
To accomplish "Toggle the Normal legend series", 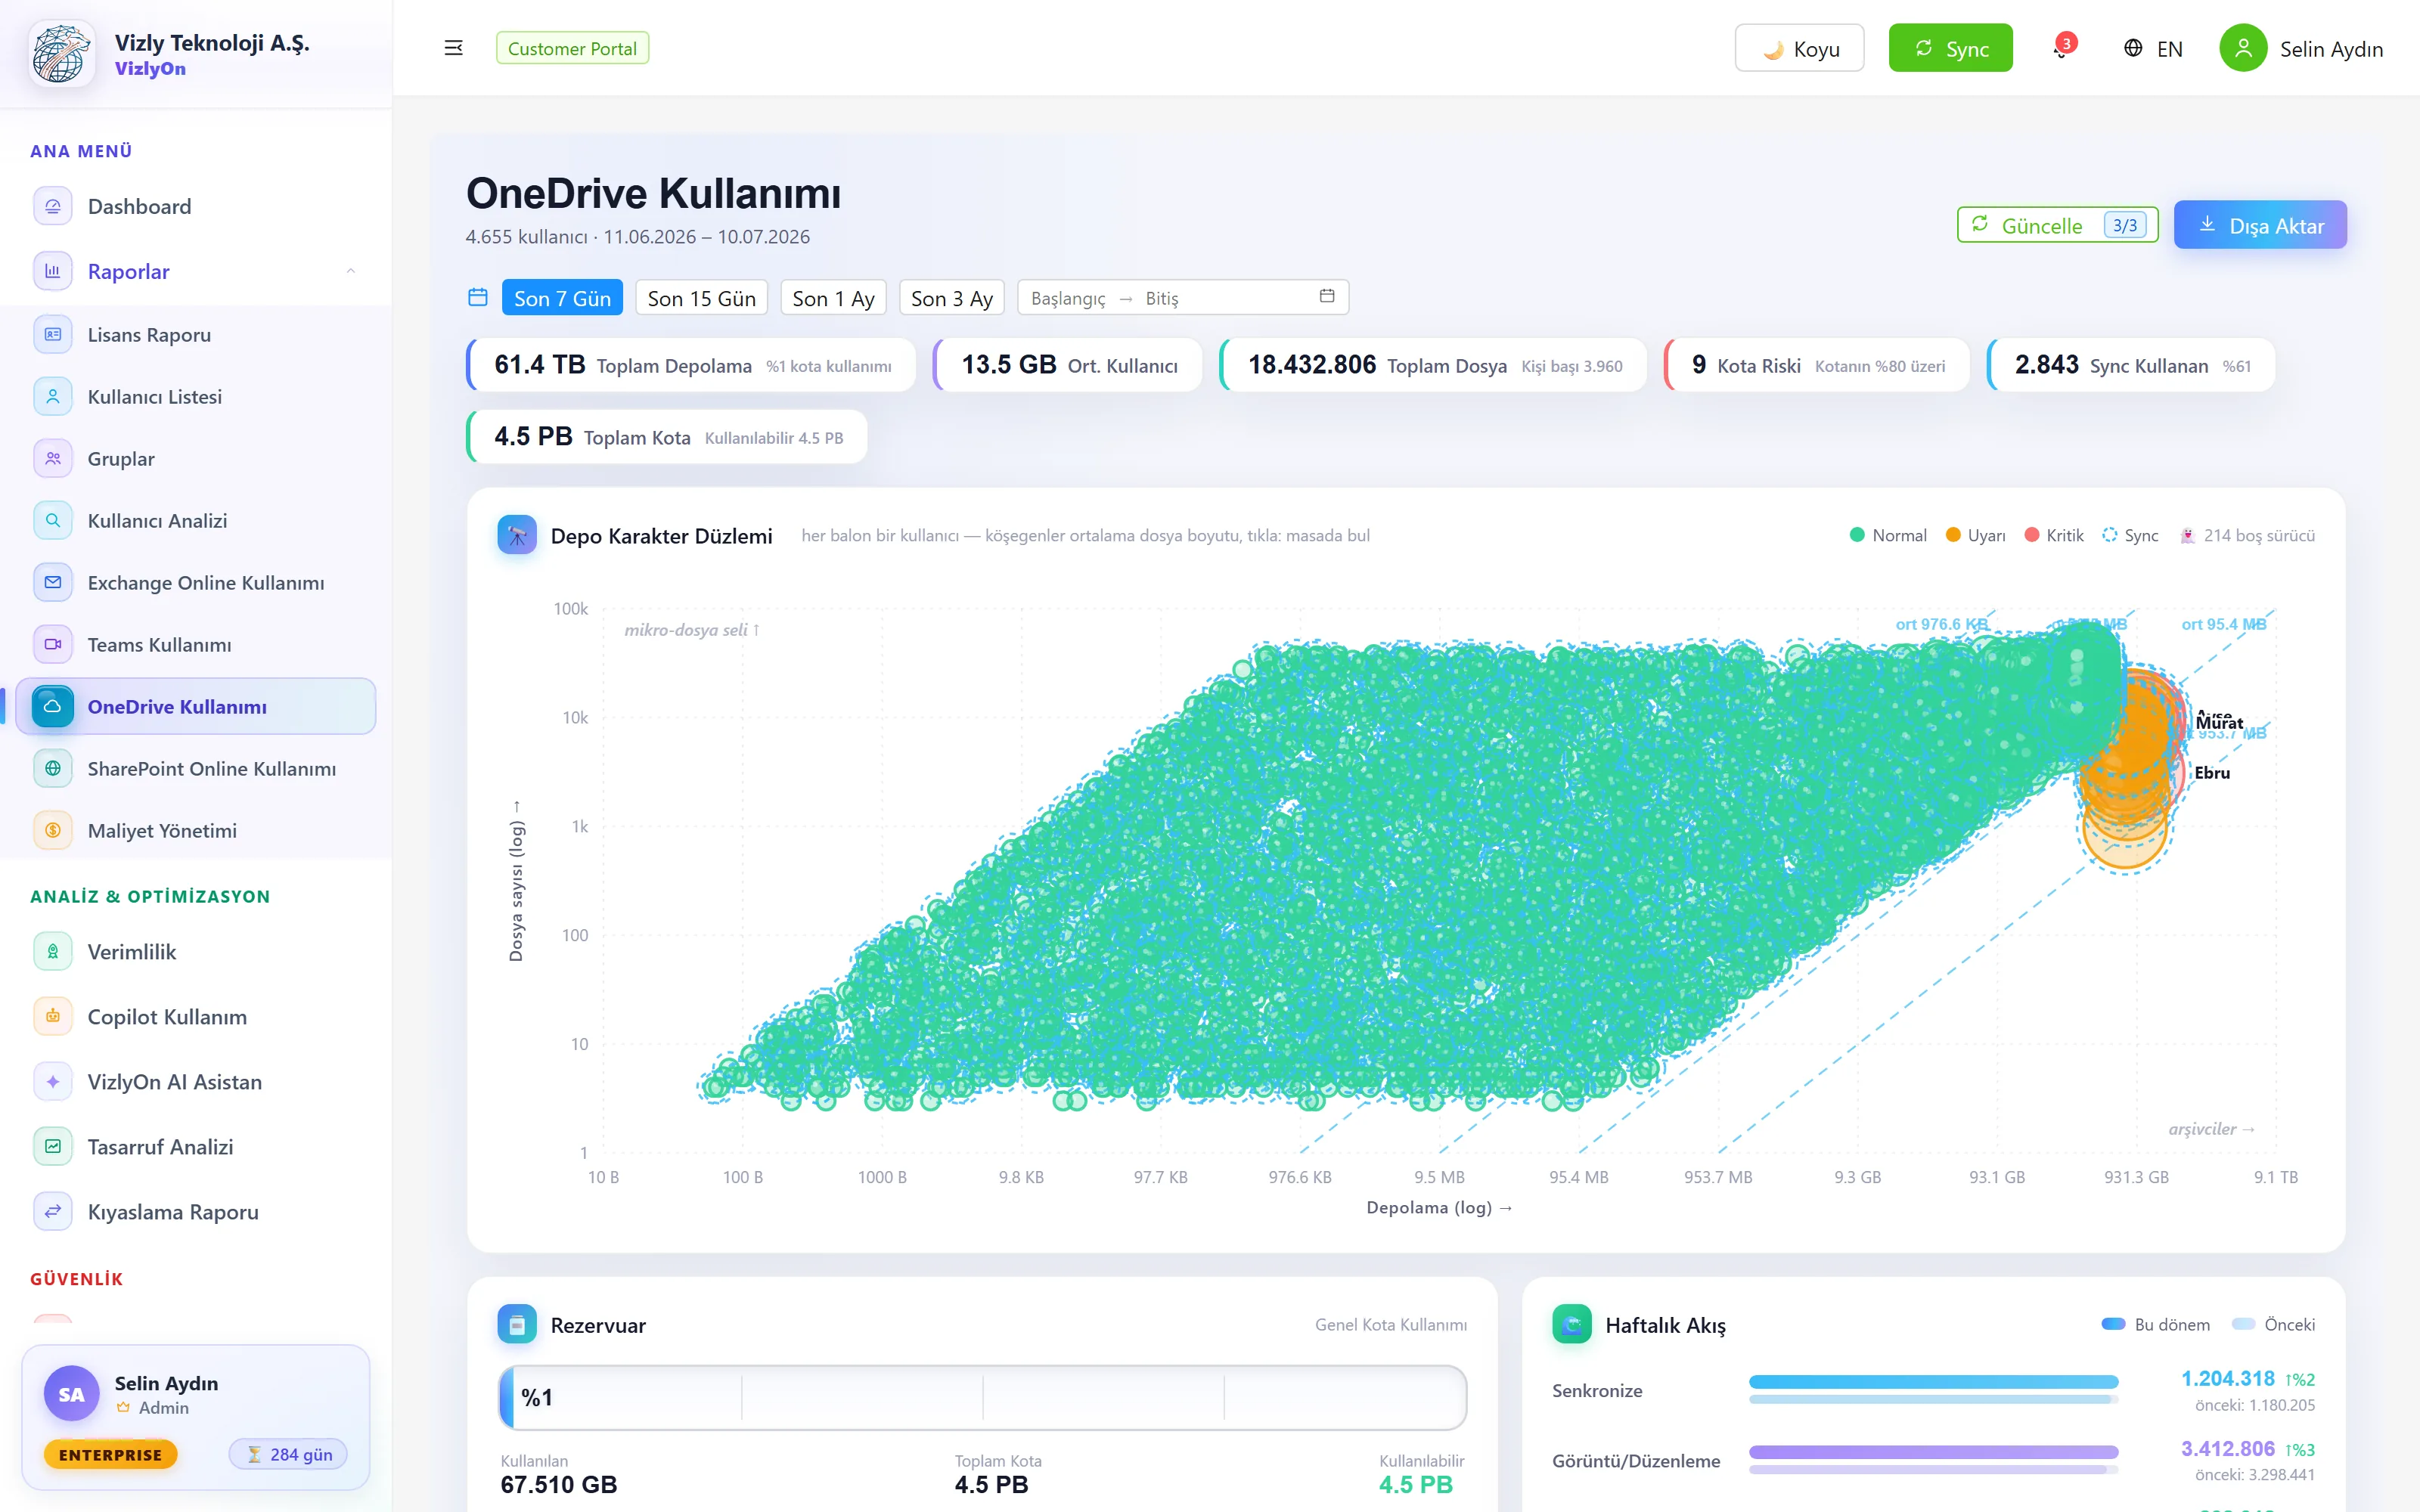I will tap(1888, 535).
